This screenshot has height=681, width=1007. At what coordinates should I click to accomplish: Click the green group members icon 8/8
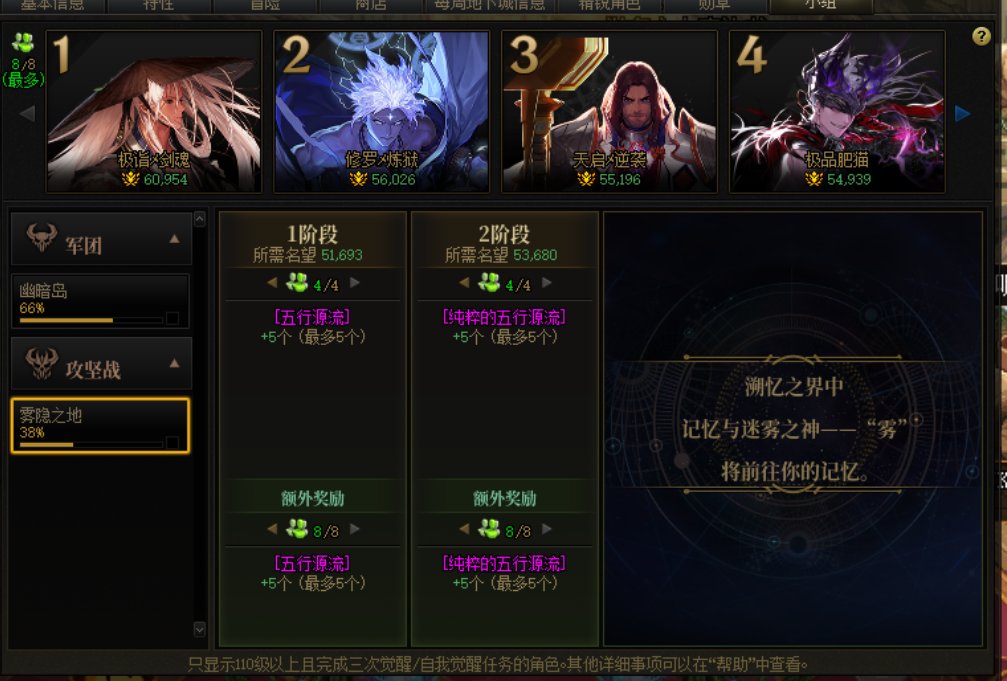coord(23,43)
